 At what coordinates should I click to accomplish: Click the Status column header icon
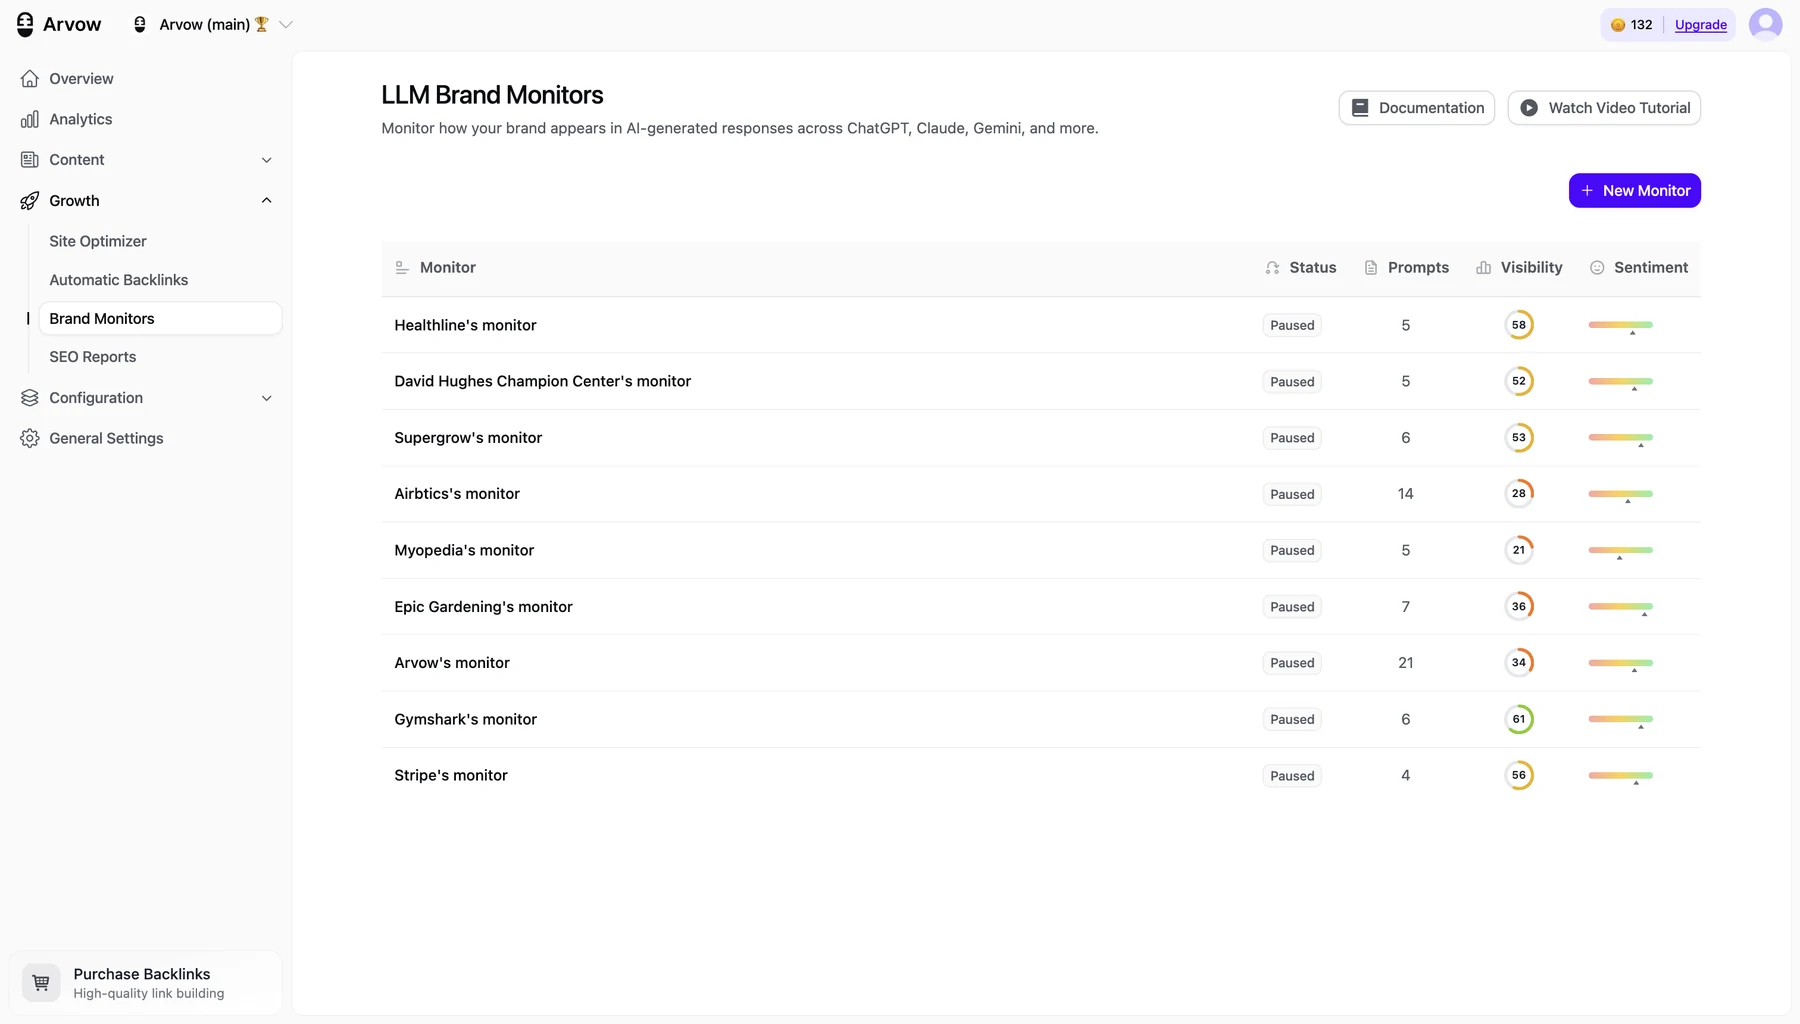1272,268
